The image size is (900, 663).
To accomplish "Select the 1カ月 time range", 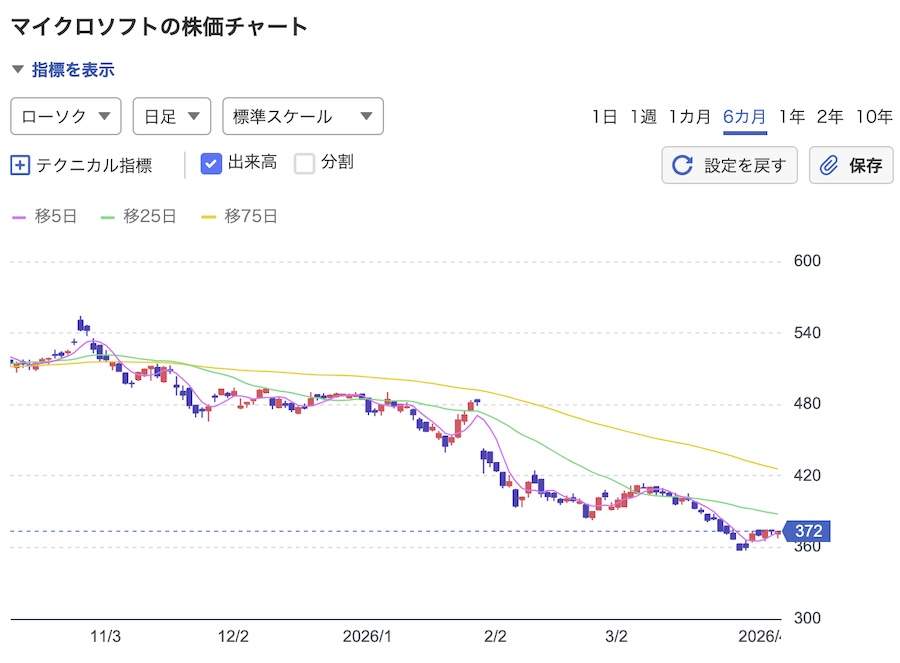I will [x=690, y=117].
